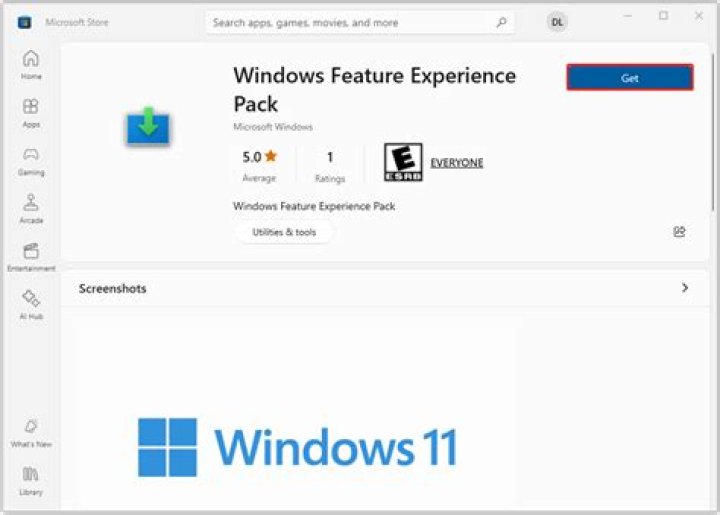
Task: Open the Entertainment section
Action: tap(31, 257)
